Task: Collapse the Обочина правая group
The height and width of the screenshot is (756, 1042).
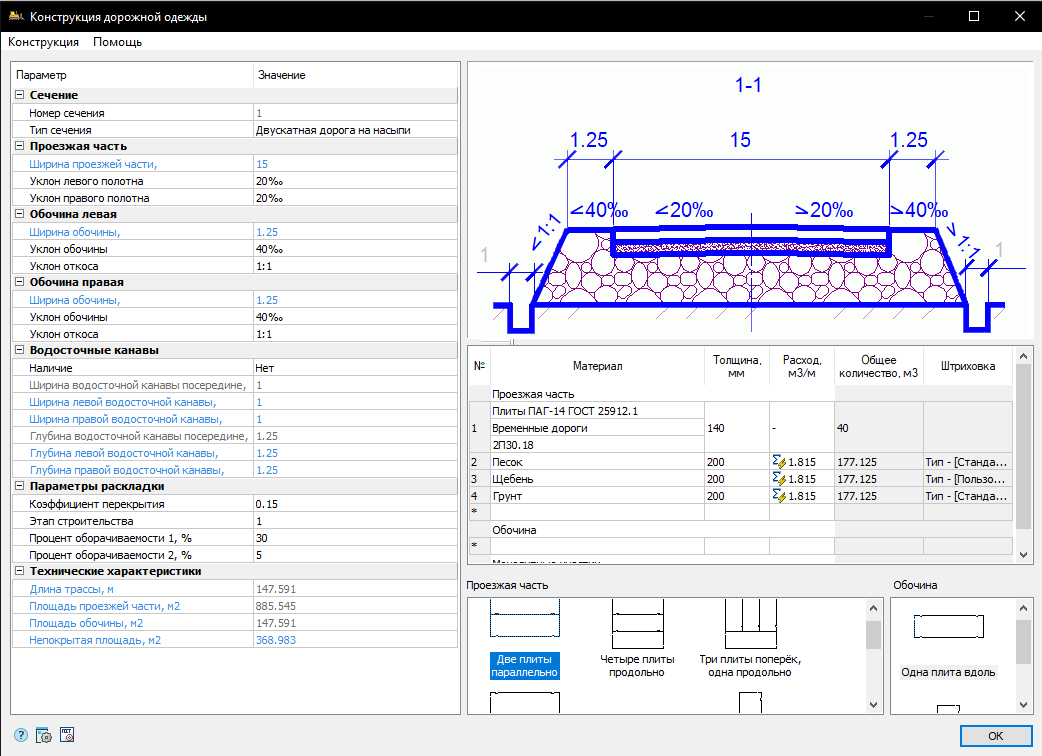Action: tap(19, 282)
